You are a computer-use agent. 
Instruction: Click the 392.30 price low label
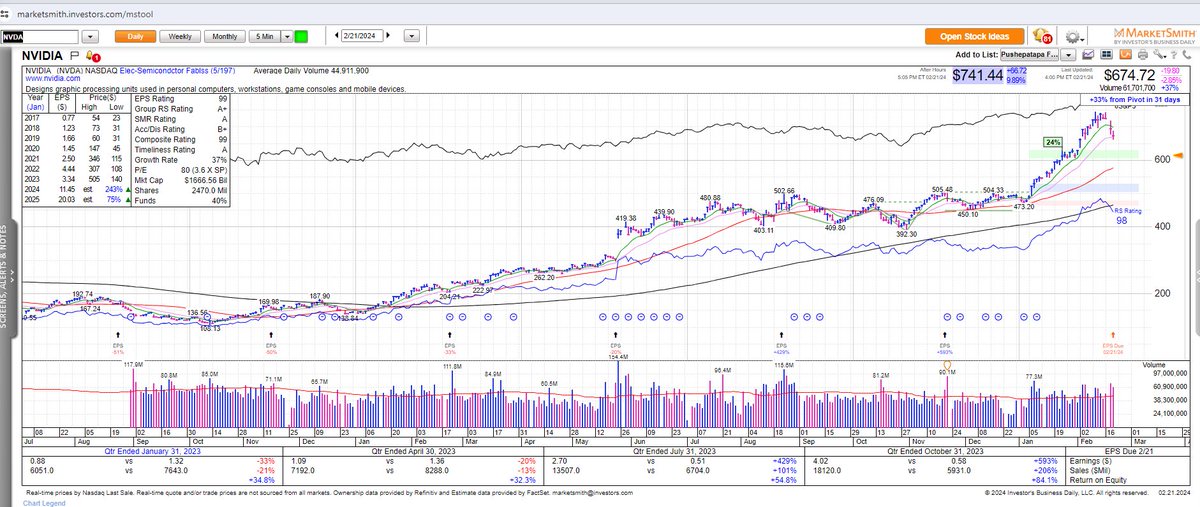click(907, 234)
